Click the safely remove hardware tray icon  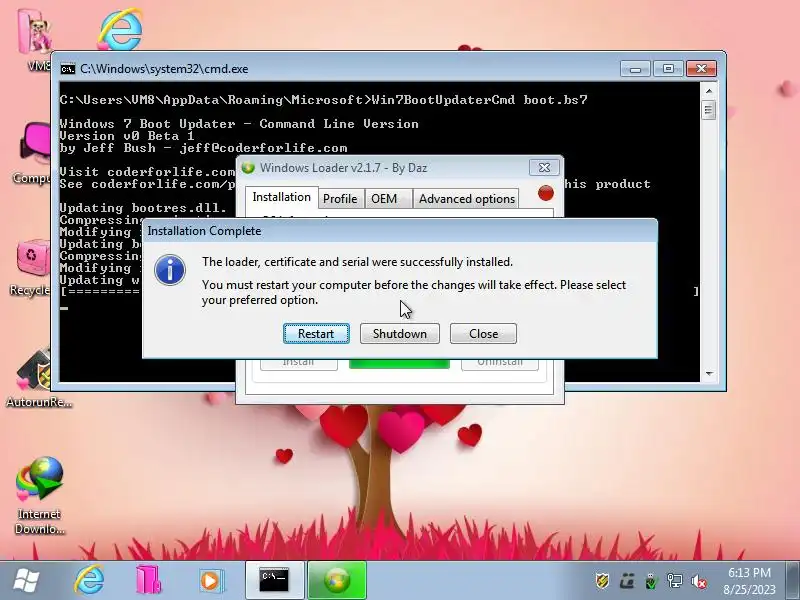coord(651,581)
